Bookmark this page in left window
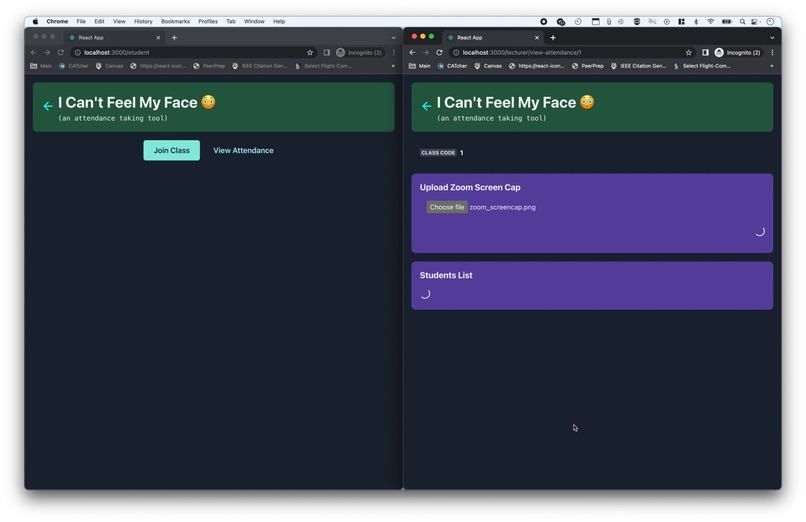This screenshot has height=522, width=806. [x=310, y=52]
